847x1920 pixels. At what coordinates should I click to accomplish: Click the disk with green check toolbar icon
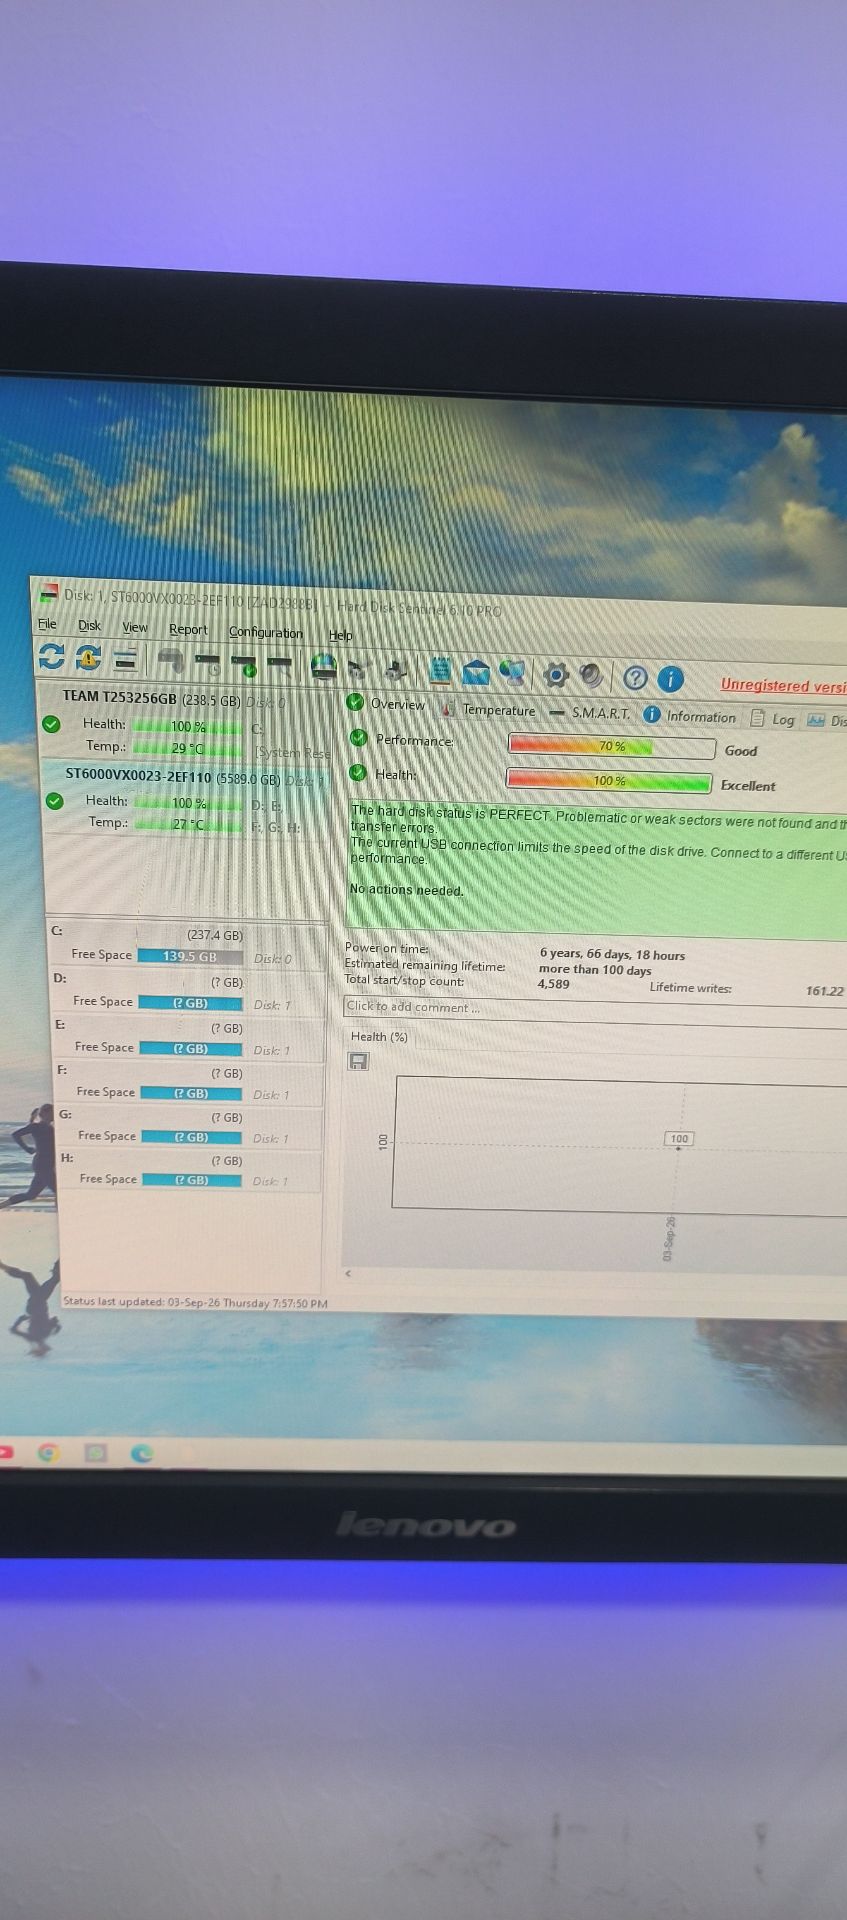point(243,664)
